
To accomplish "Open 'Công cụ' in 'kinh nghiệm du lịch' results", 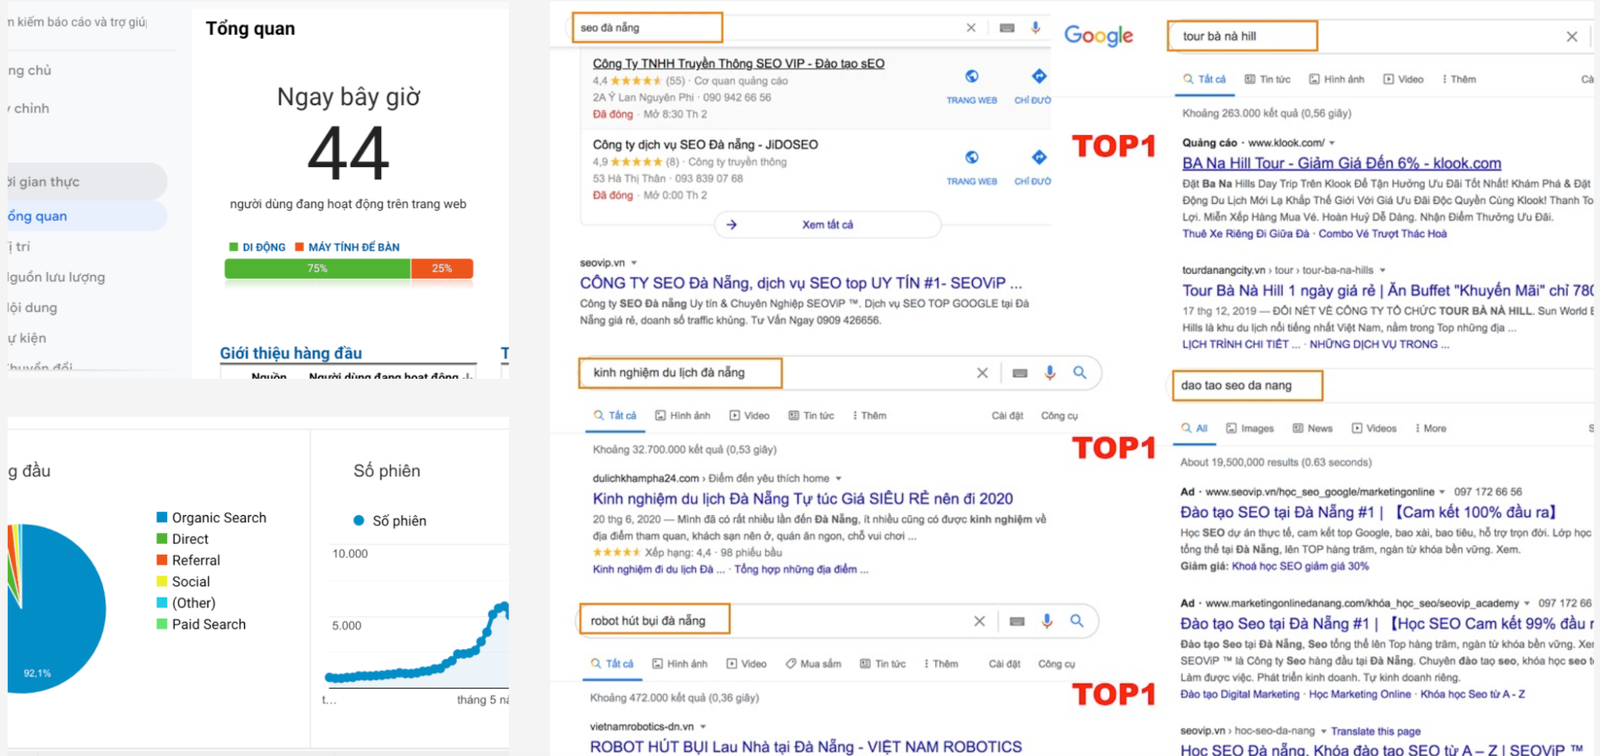I will click(x=1059, y=415).
